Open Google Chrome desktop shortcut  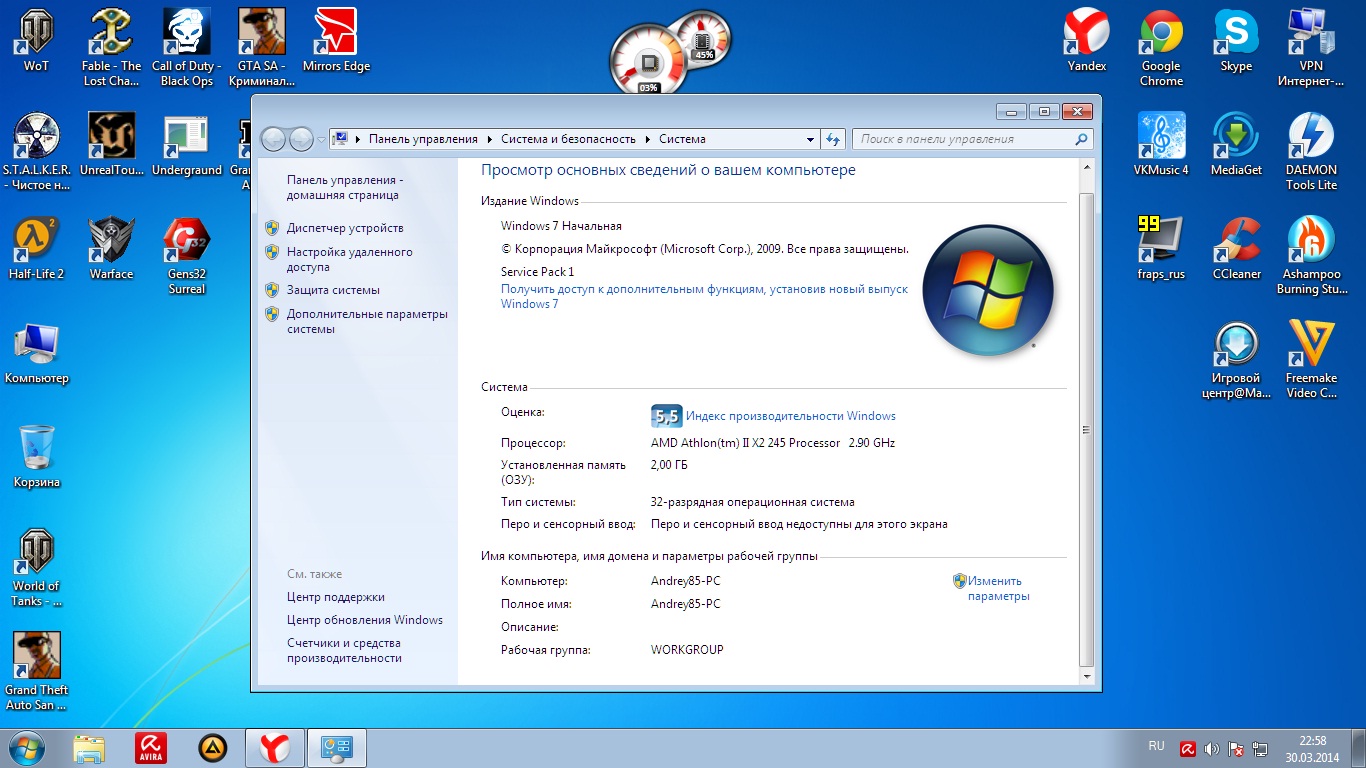click(1161, 48)
